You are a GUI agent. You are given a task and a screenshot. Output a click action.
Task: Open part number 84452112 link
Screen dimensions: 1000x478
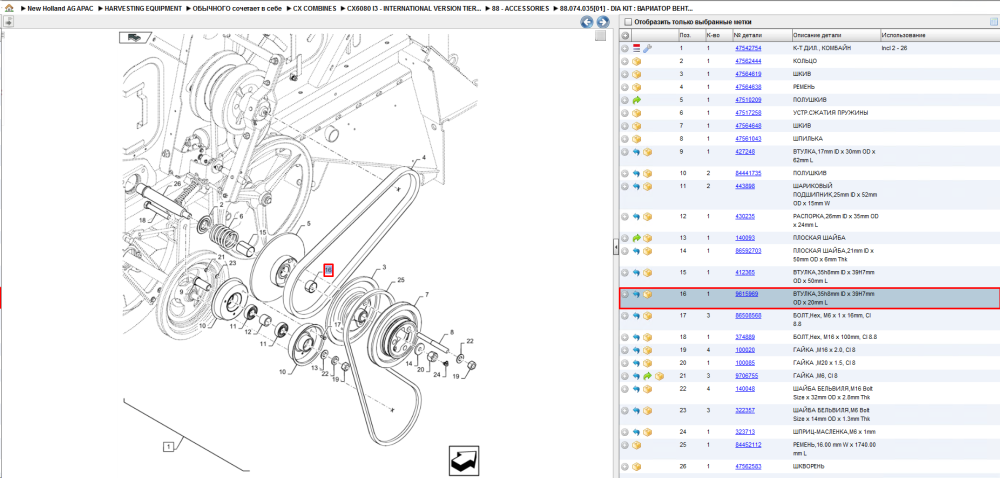pyautogui.click(x=748, y=445)
